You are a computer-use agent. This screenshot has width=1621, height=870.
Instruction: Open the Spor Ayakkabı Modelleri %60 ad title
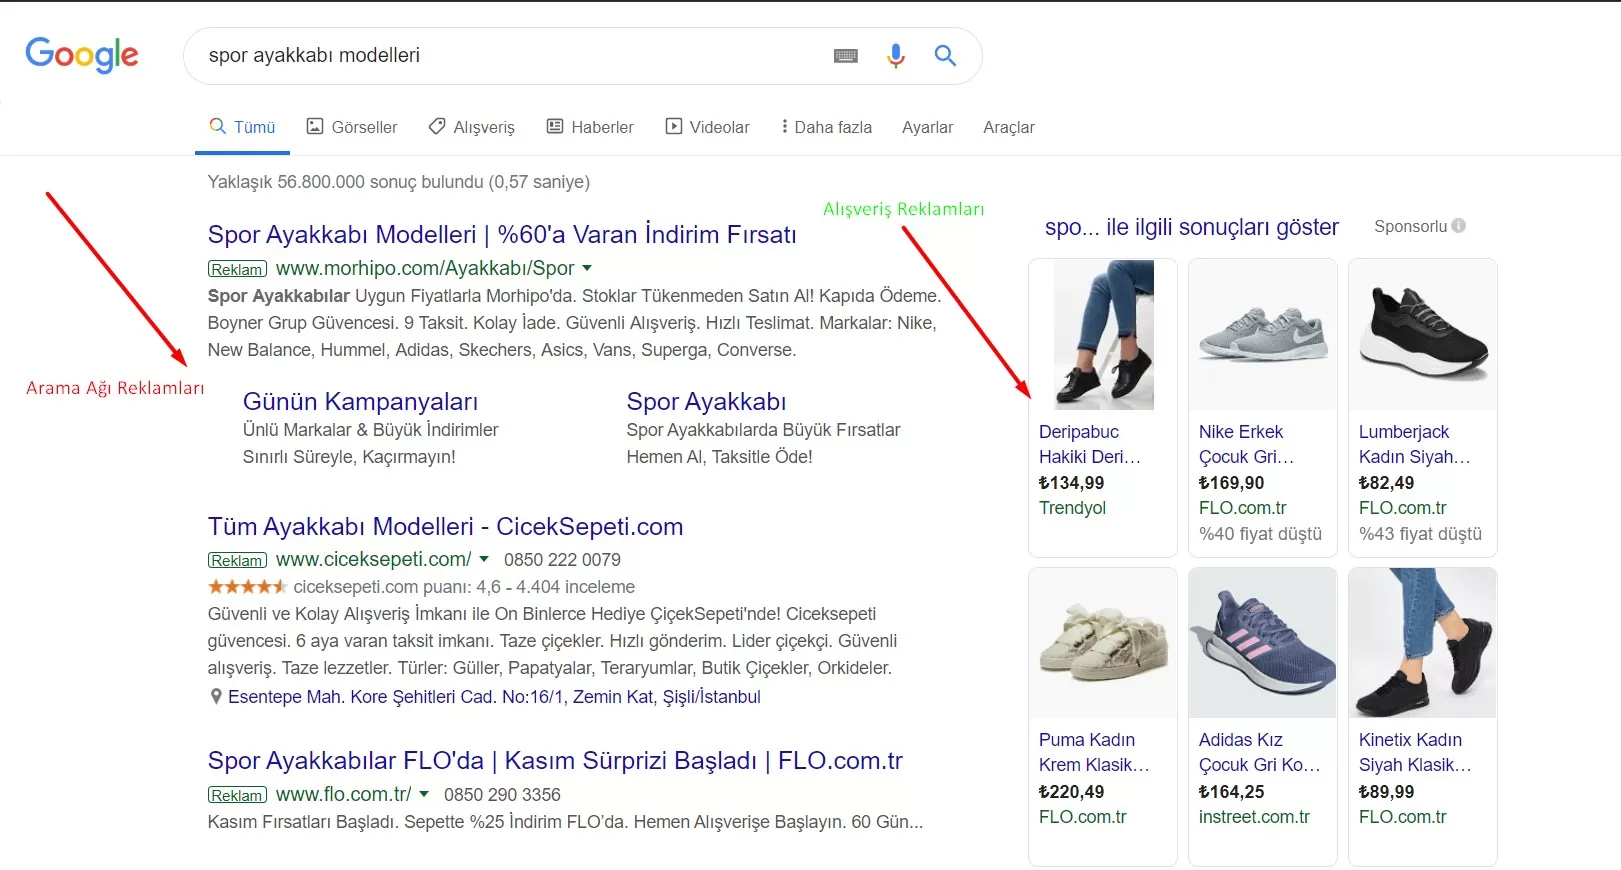[x=502, y=235]
